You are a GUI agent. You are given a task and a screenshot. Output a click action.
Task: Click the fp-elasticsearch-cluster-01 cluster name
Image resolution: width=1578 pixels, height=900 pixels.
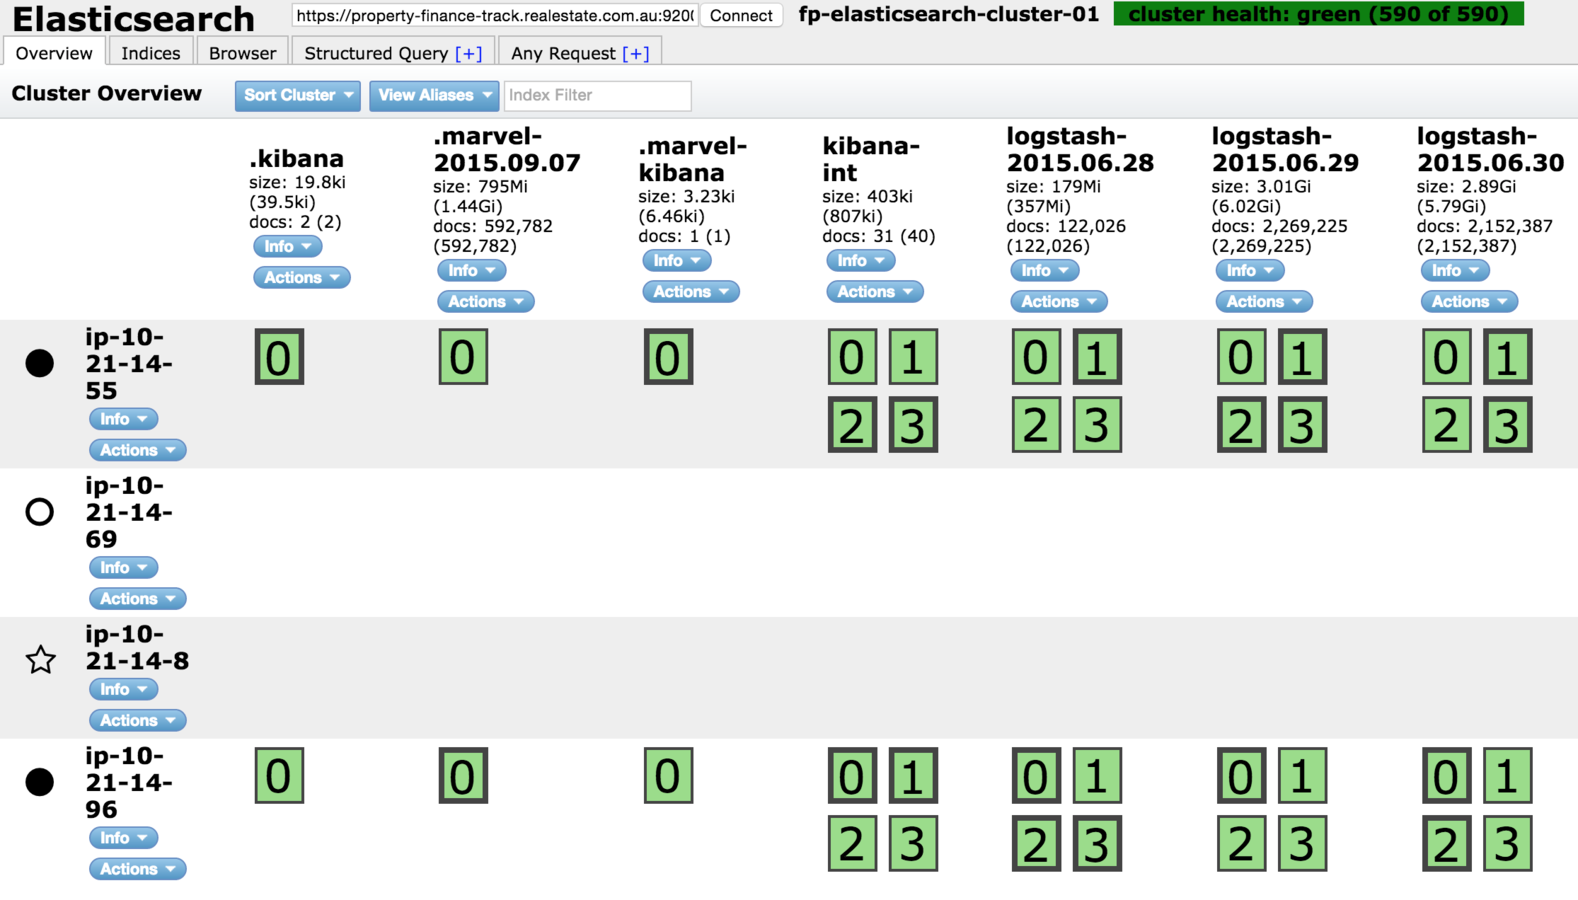pyautogui.click(x=949, y=14)
